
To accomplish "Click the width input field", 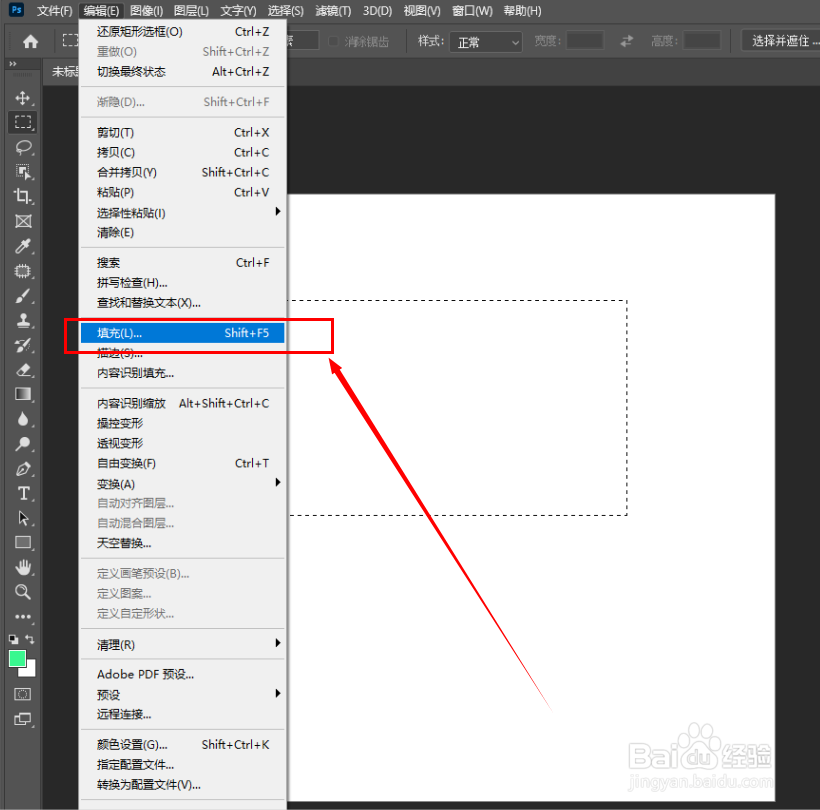I will click(x=585, y=40).
